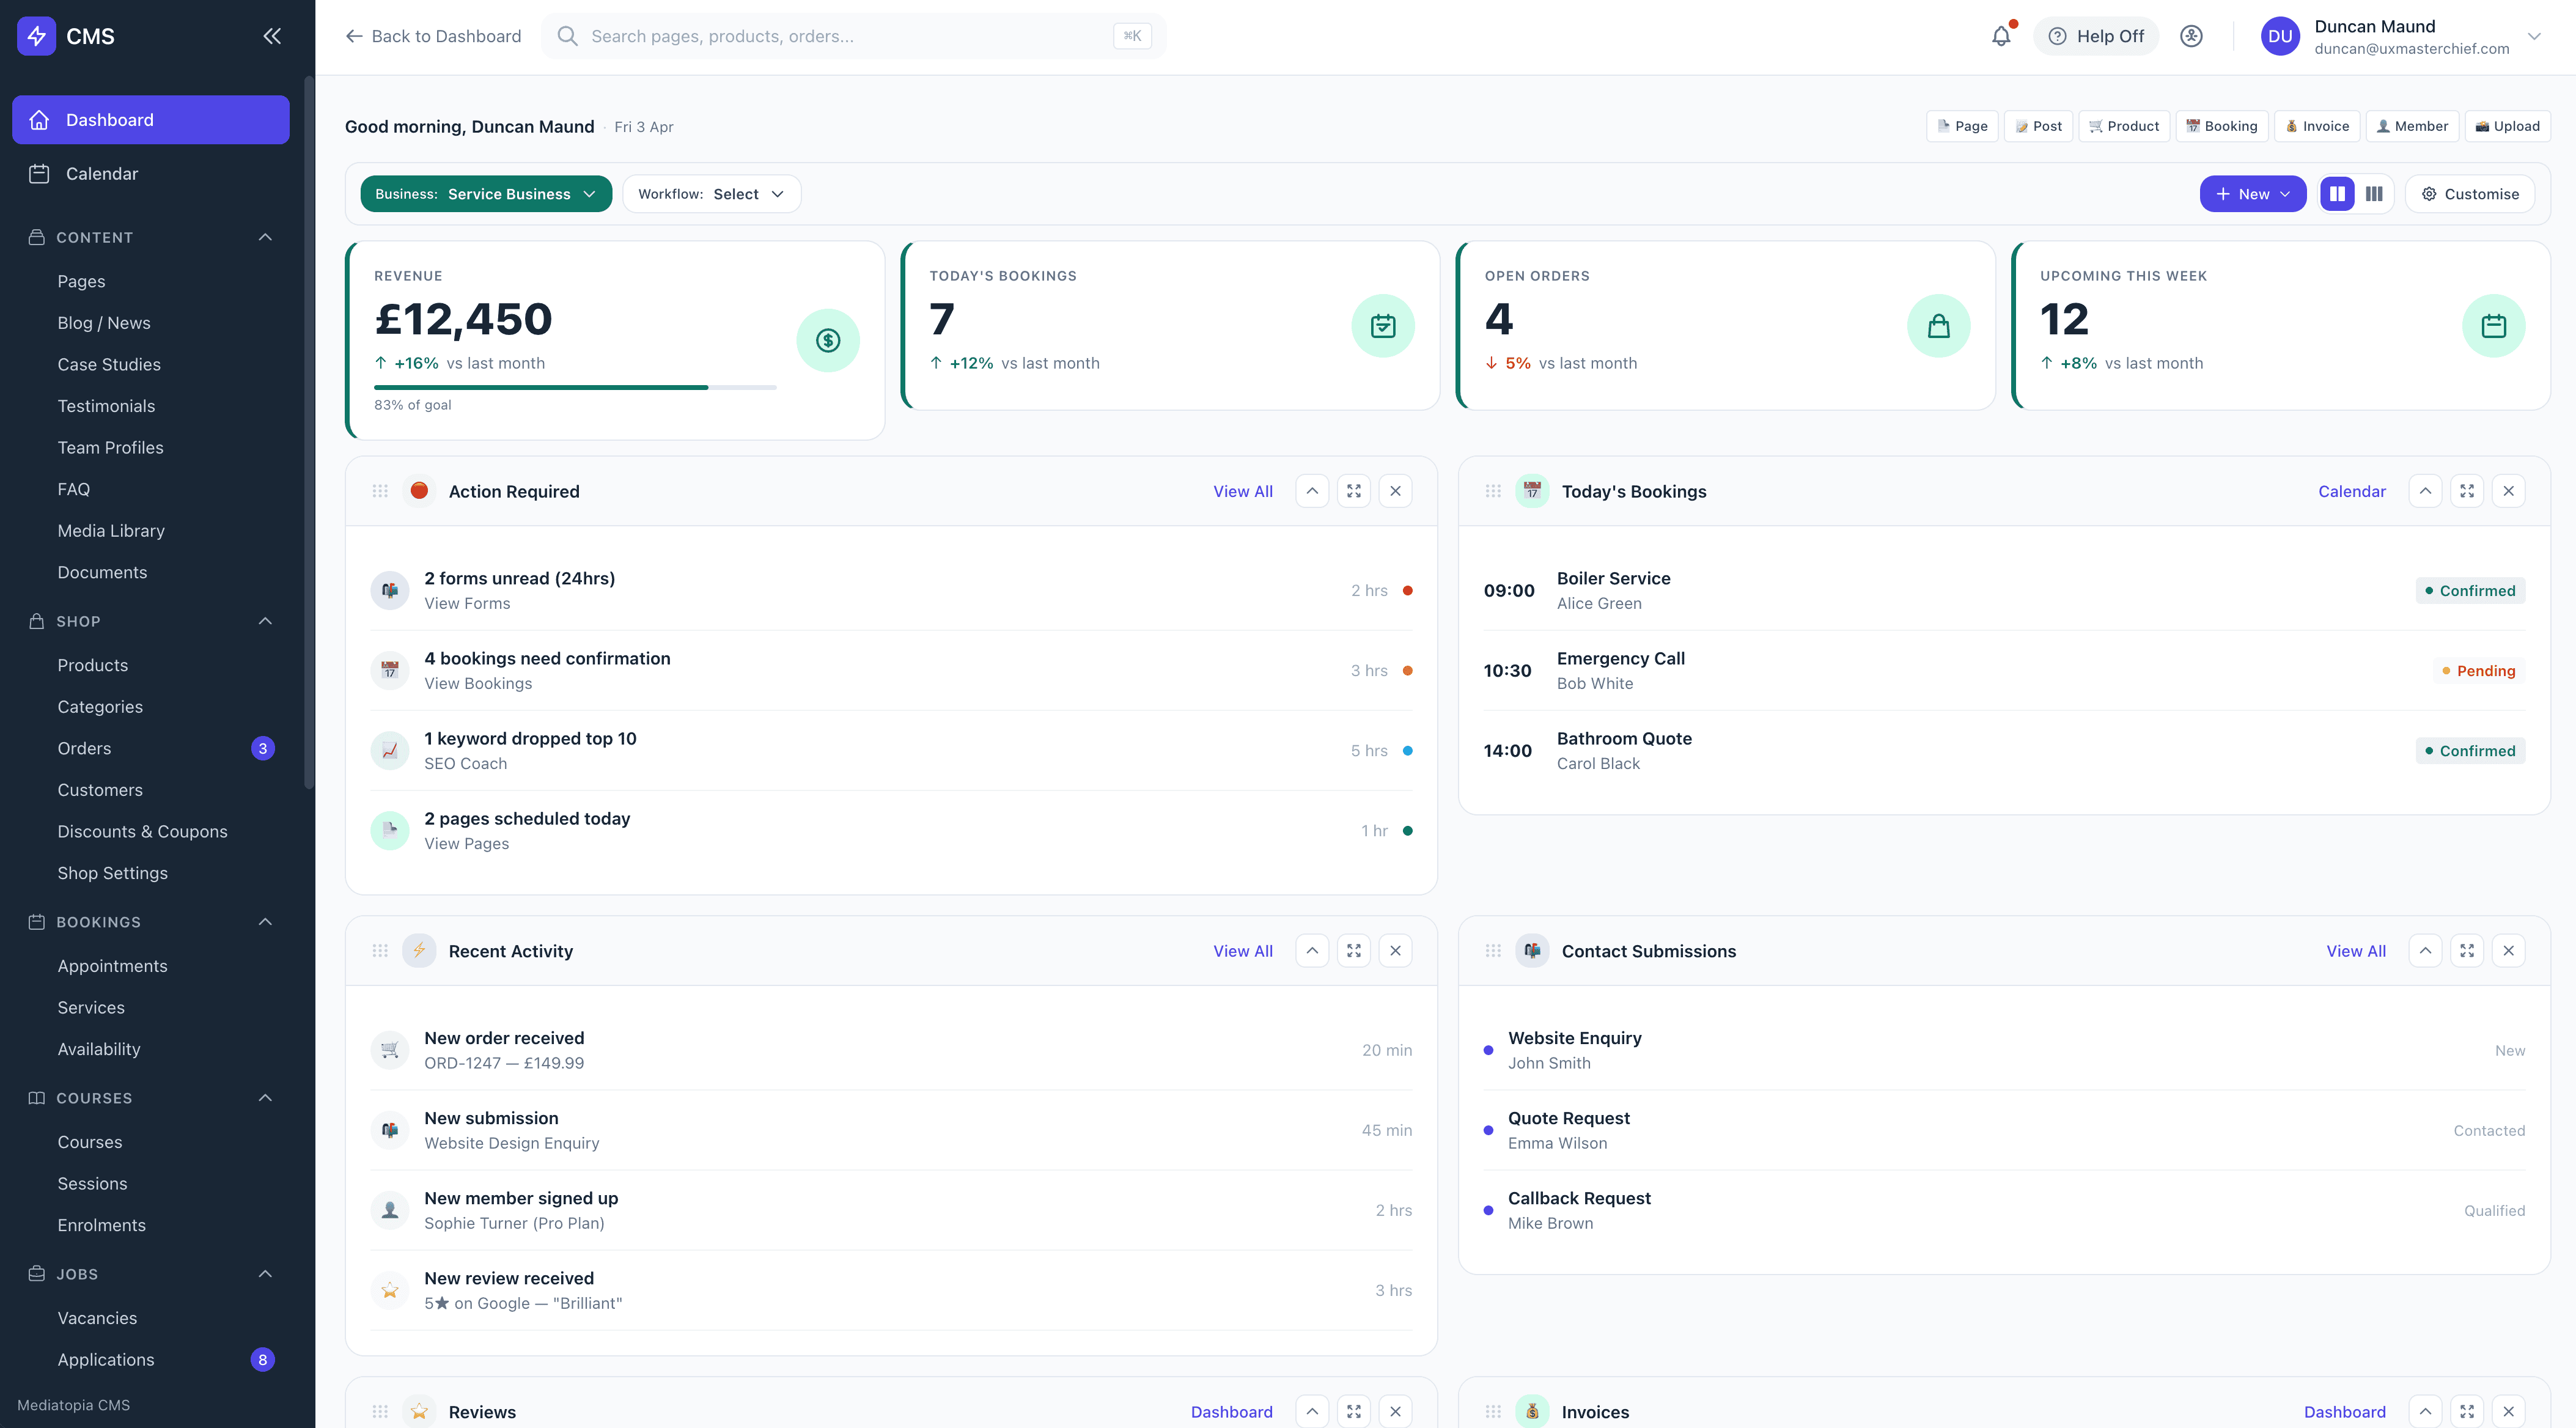This screenshot has width=2576, height=1428.
Task: Select Applications under Jobs in sidebar
Action: [x=106, y=1359]
